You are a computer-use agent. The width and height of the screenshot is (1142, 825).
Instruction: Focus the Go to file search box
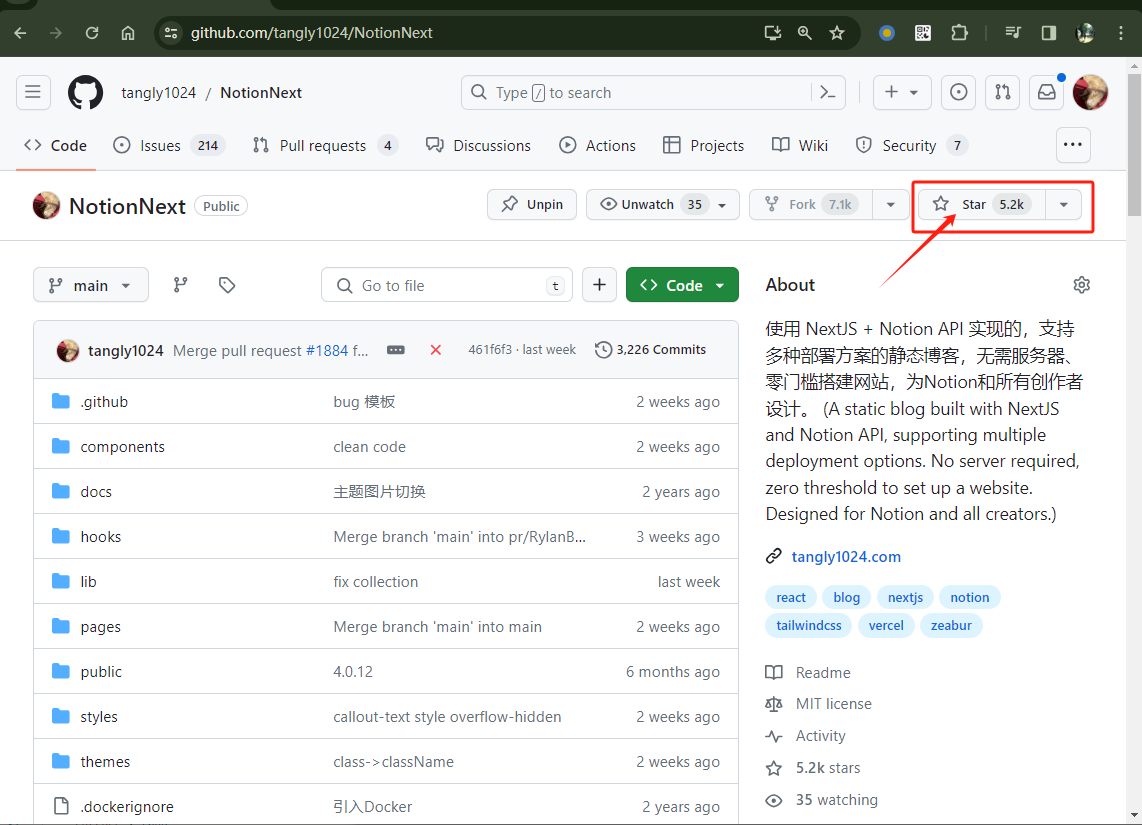pos(446,285)
